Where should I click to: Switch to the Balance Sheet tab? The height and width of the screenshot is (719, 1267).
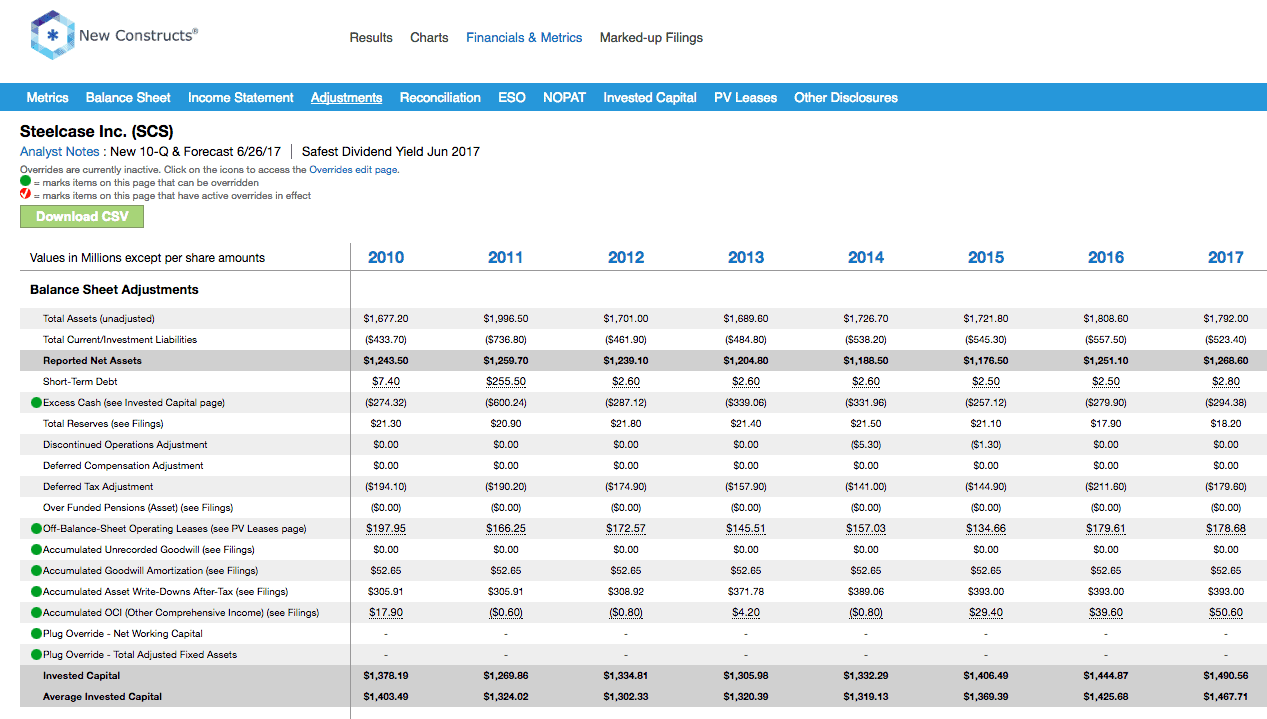[x=128, y=98]
